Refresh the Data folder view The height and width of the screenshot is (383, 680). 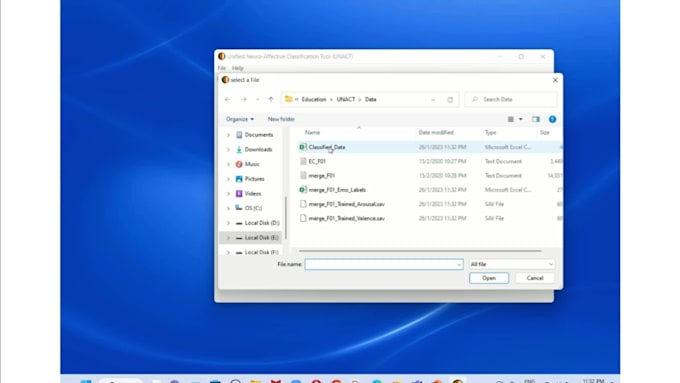pyautogui.click(x=450, y=99)
